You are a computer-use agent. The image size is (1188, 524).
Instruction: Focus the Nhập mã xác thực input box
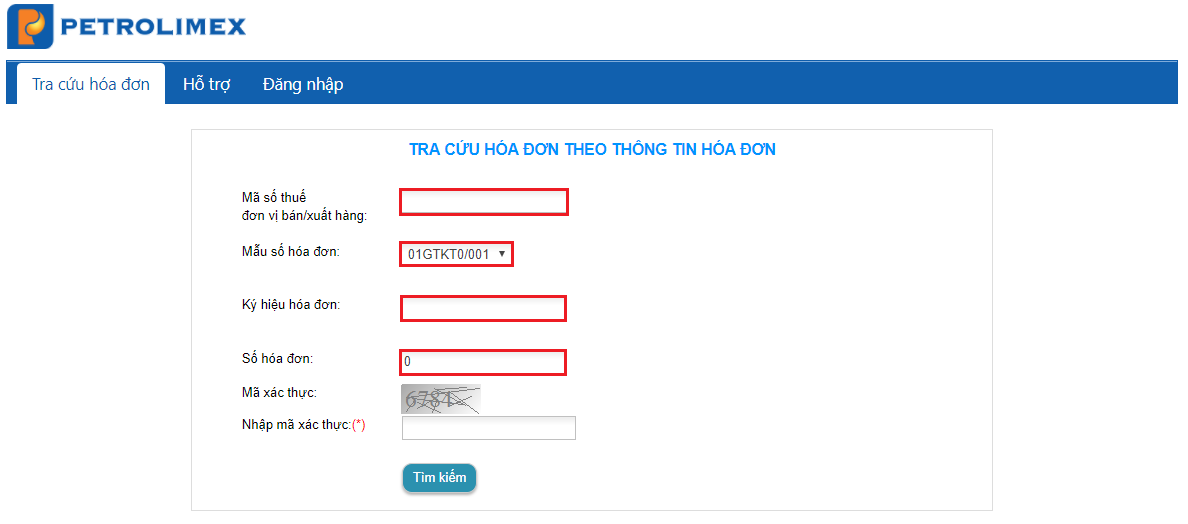(x=489, y=428)
